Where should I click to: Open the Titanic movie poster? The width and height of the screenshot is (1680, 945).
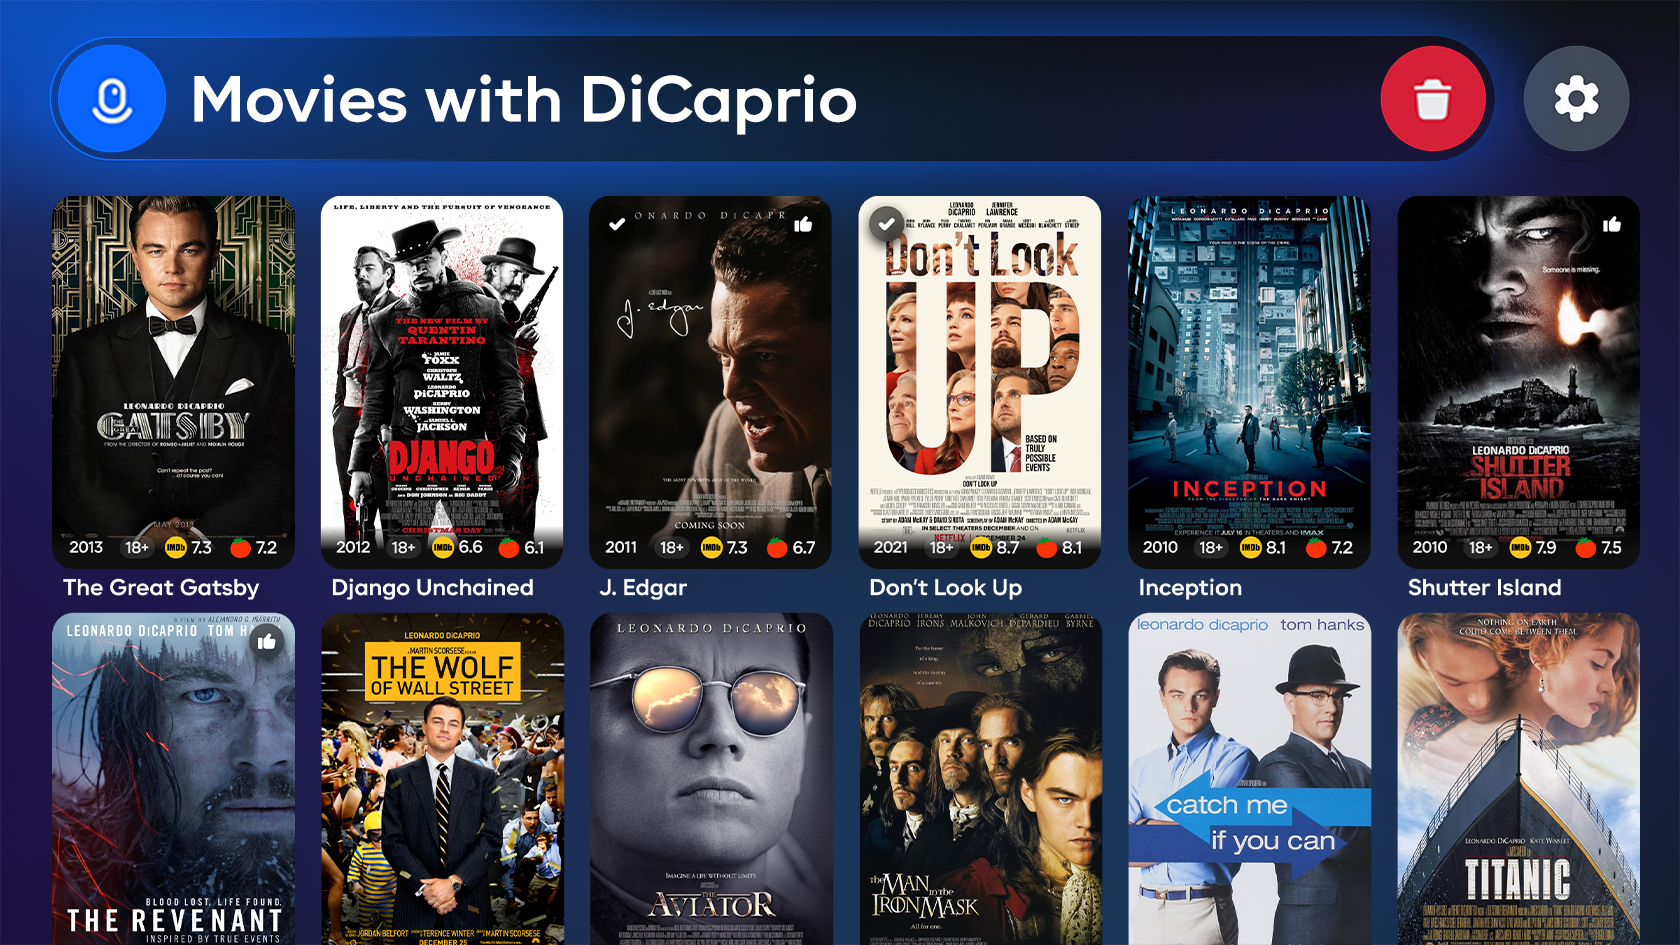tap(1518, 779)
